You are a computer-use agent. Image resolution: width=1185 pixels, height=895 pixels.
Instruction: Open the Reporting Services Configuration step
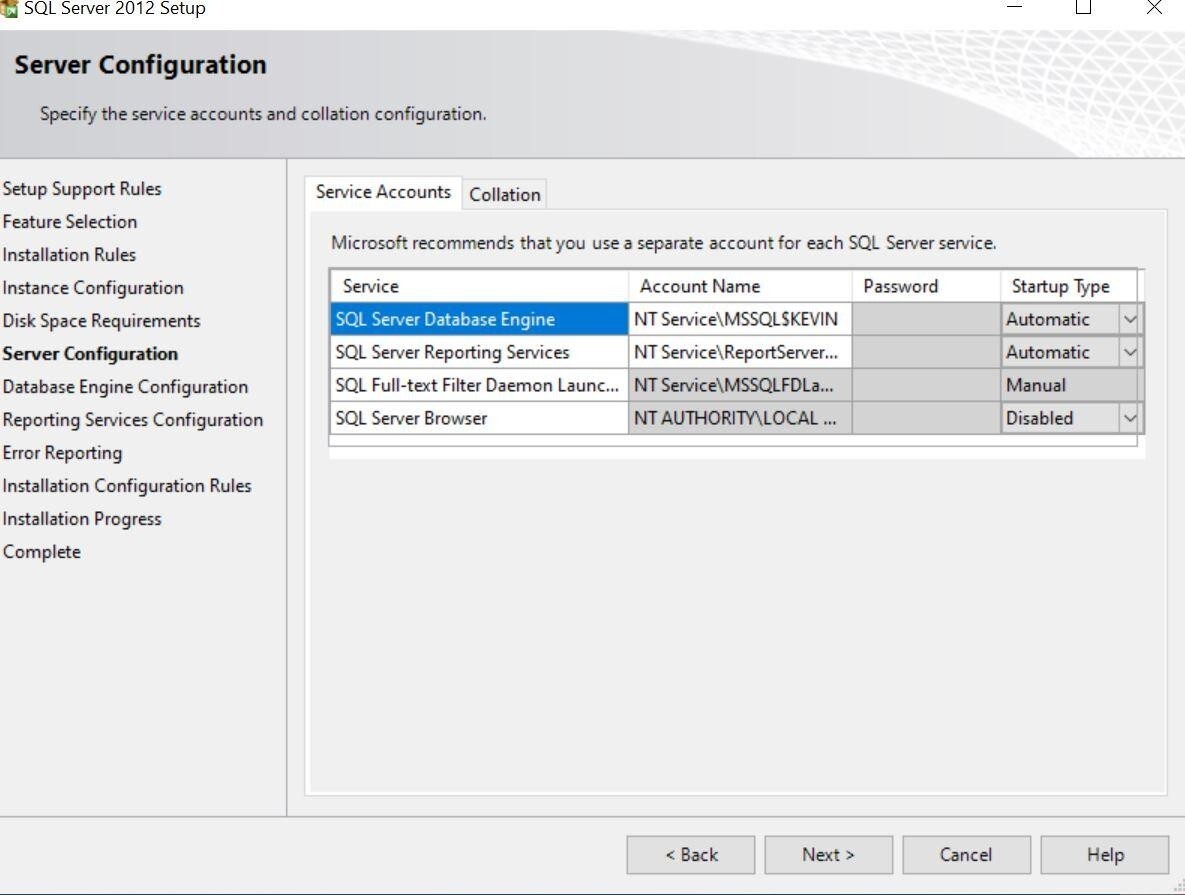(134, 419)
